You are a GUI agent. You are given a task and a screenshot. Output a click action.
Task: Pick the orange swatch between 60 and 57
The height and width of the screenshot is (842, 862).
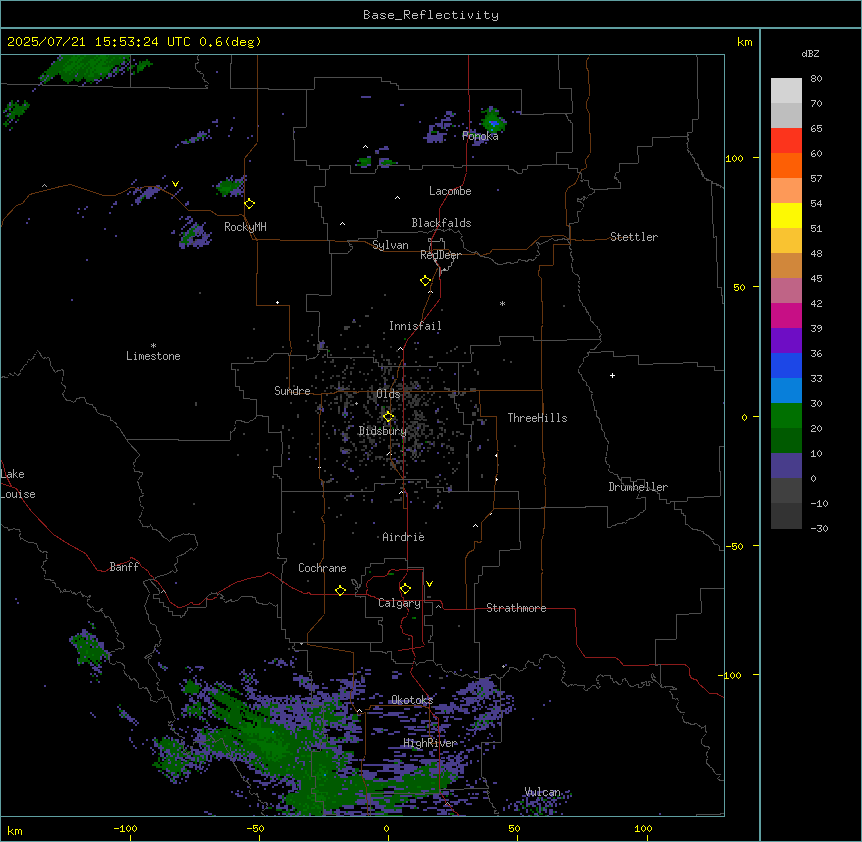pos(786,165)
